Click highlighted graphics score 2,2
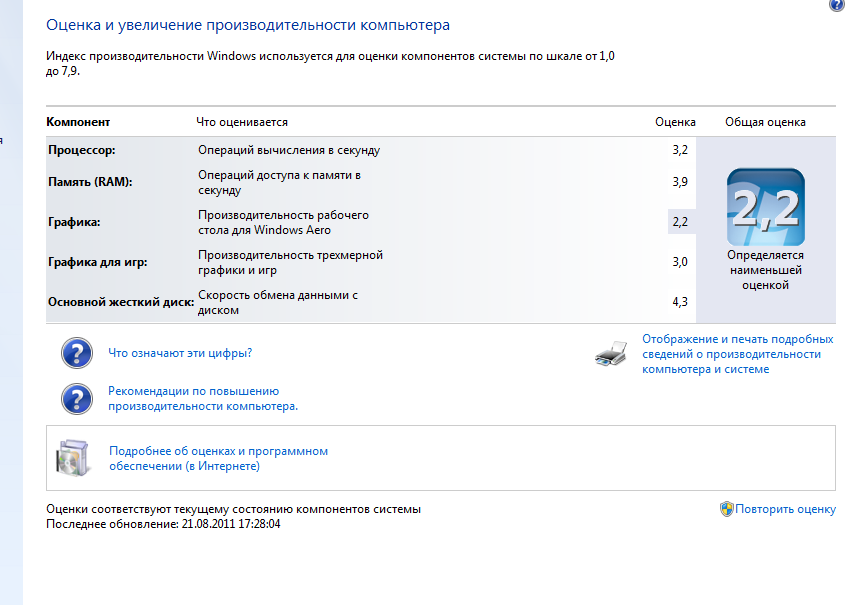Image resolution: width=846 pixels, height=605 pixels. [x=680, y=222]
